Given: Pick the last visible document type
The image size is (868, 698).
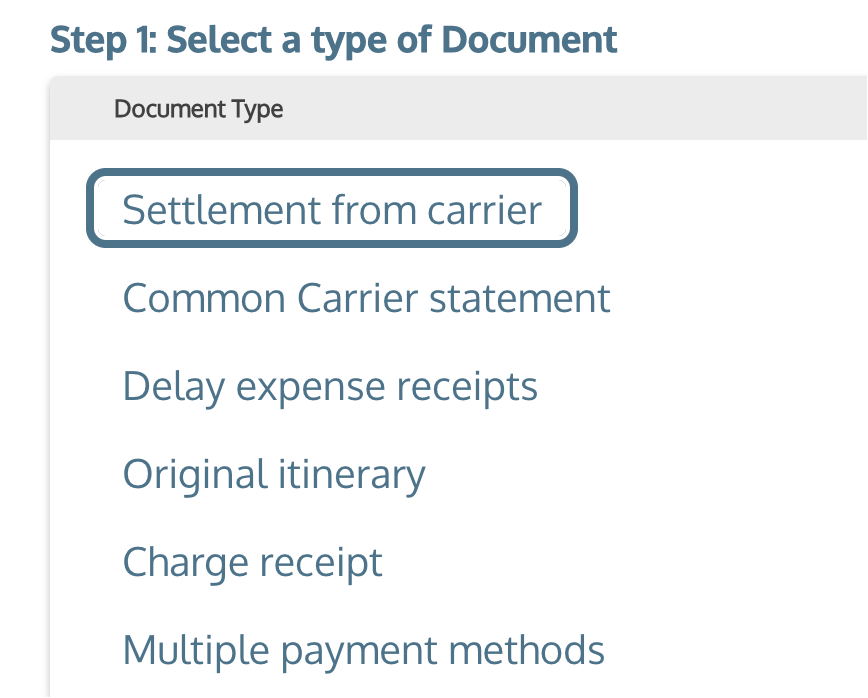Looking at the screenshot, I should (363, 650).
